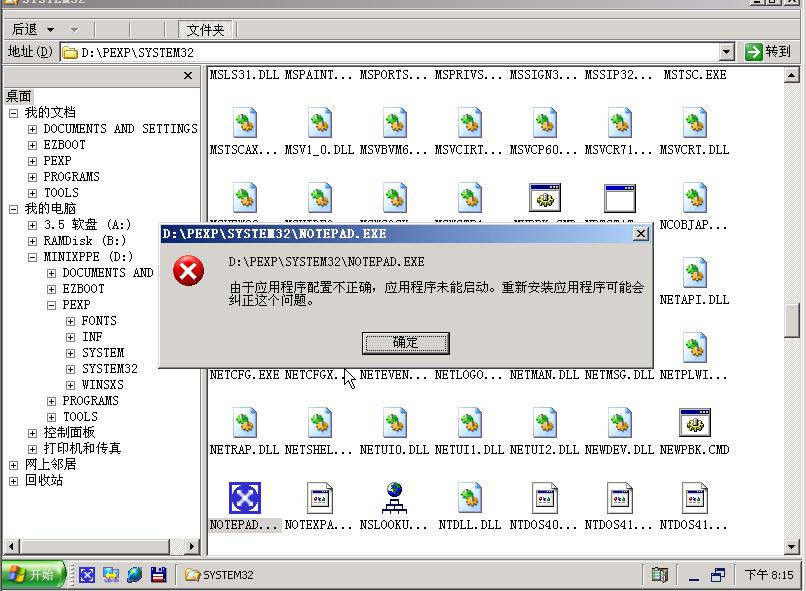Close the NOTEPAD.EXE error dialog
The width and height of the screenshot is (806, 591).
click(640, 234)
